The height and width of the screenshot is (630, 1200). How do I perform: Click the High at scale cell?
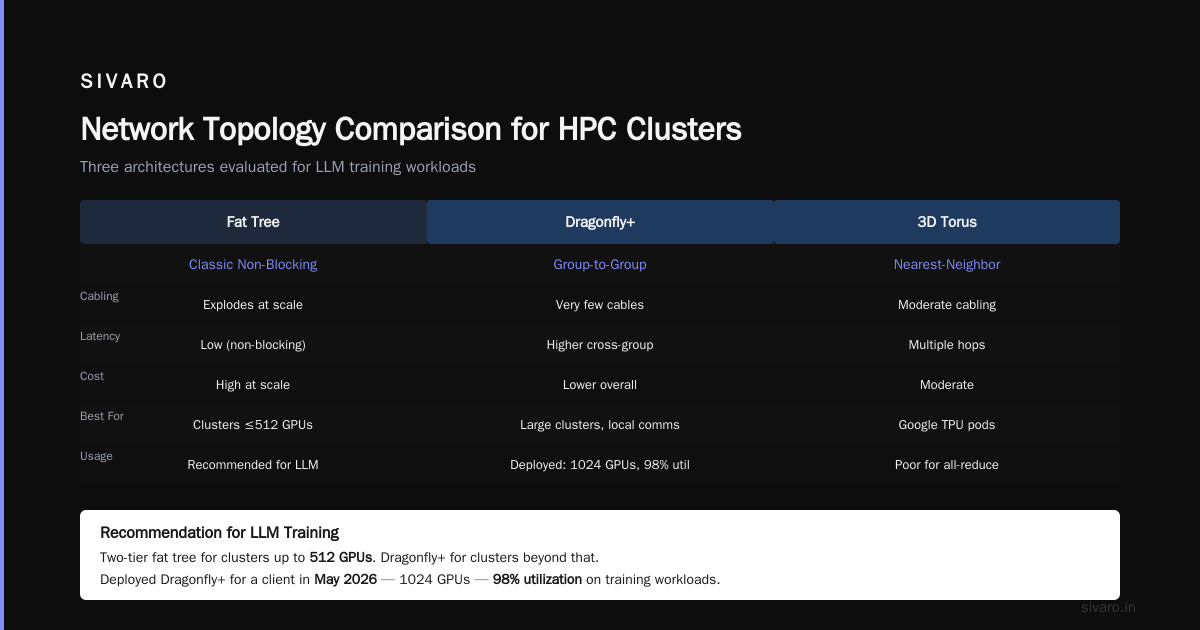point(253,385)
